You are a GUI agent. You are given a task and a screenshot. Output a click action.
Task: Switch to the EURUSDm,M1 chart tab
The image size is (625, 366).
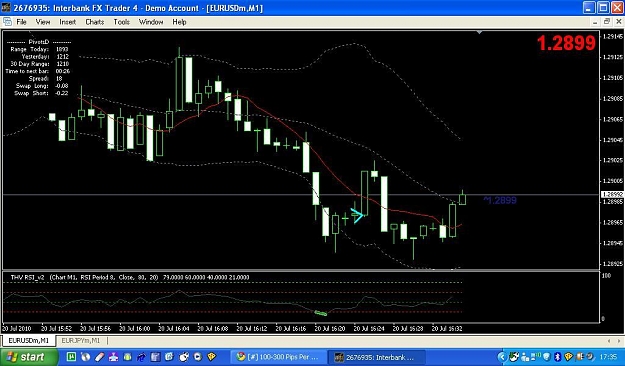pyautogui.click(x=28, y=340)
